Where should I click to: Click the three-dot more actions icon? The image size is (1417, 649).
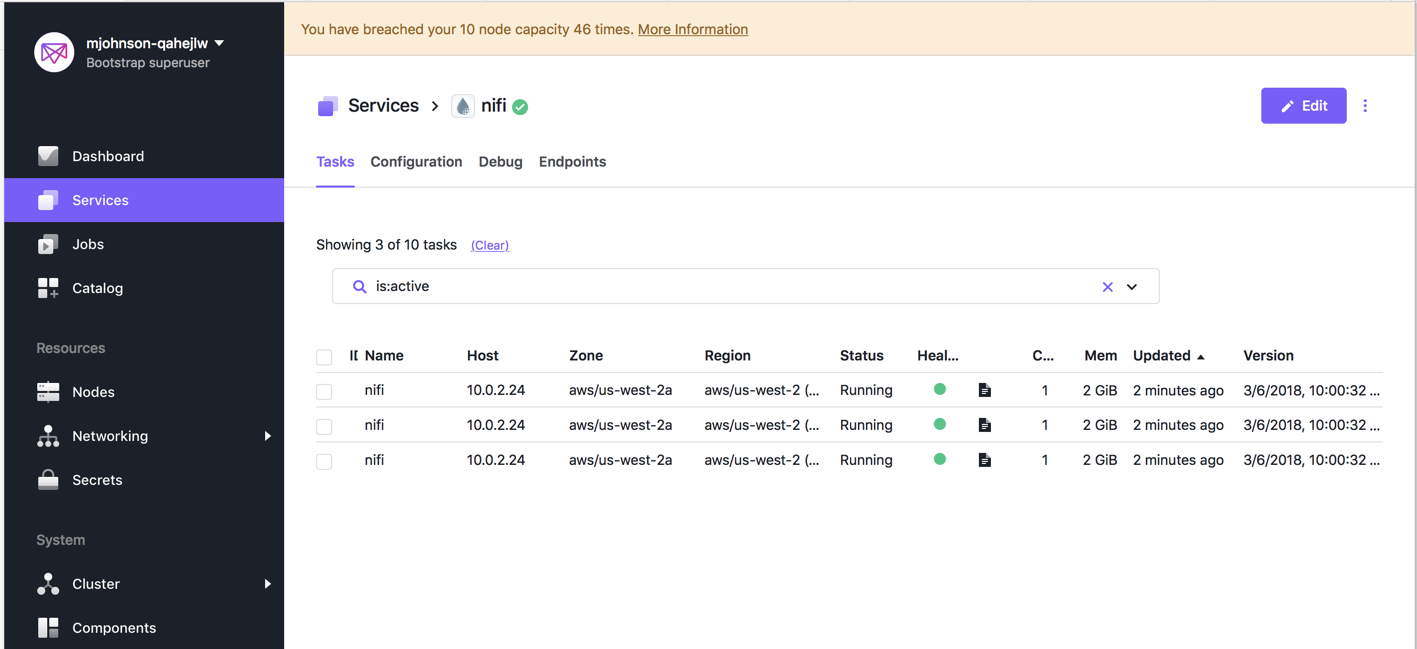(x=1365, y=106)
